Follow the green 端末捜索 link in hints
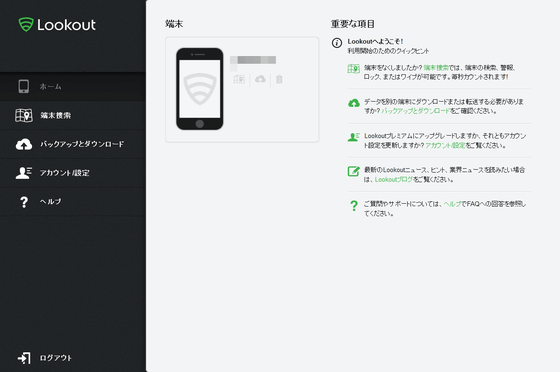The height and width of the screenshot is (372, 560). click(x=436, y=67)
